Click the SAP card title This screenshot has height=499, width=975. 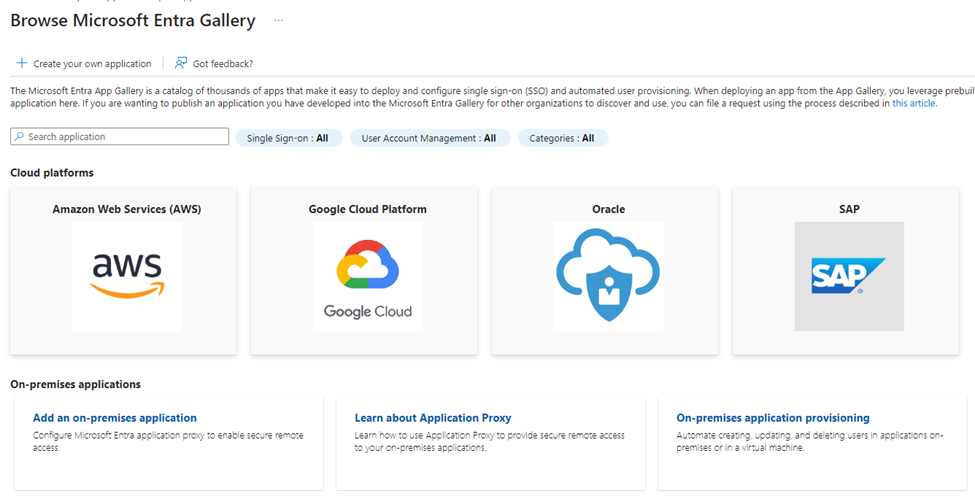849,209
